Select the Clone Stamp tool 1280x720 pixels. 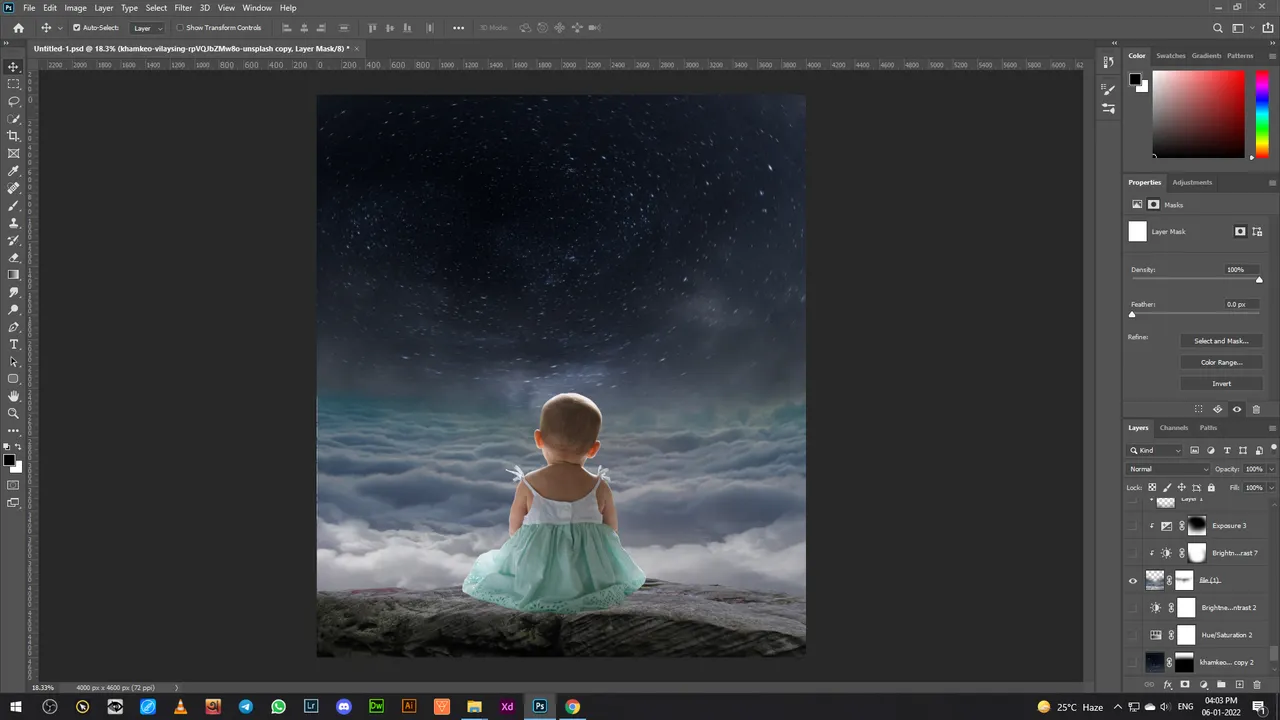coord(14,223)
